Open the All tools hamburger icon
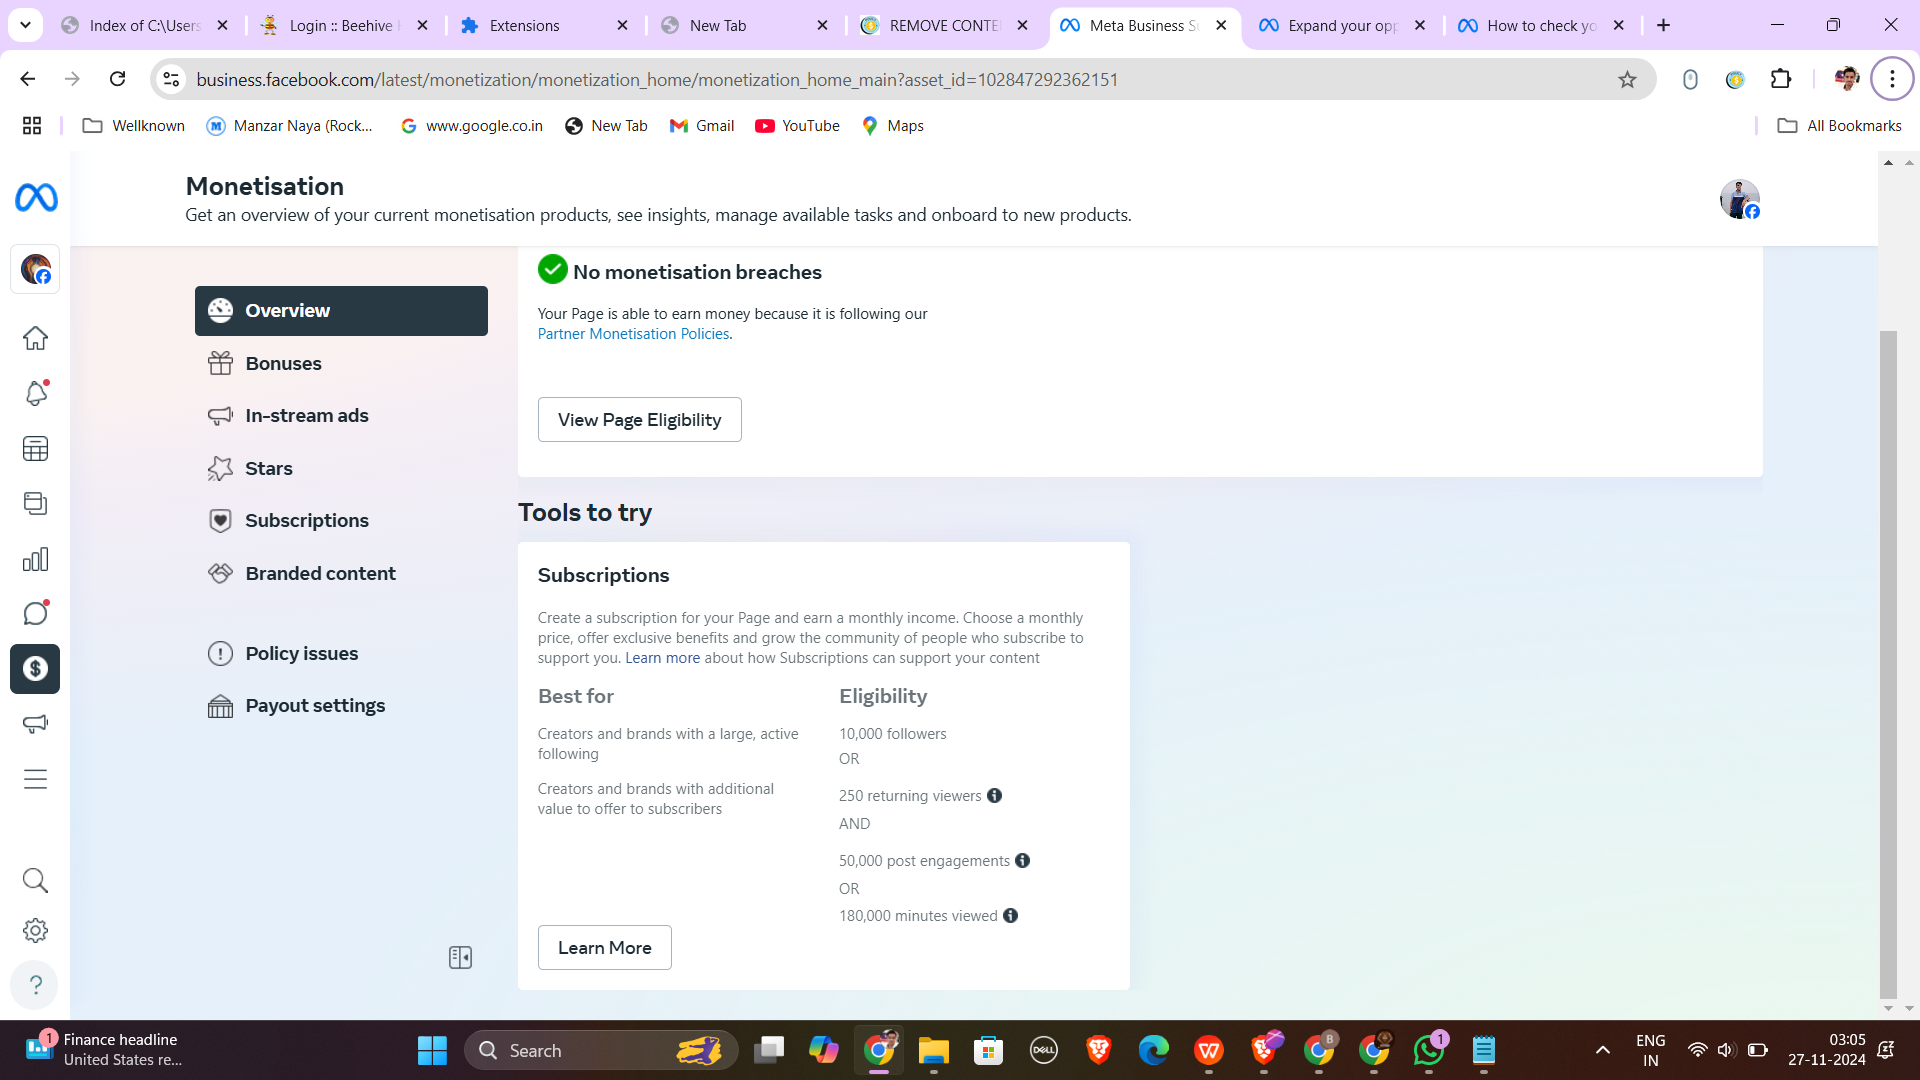Image resolution: width=1920 pixels, height=1080 pixels. tap(35, 779)
